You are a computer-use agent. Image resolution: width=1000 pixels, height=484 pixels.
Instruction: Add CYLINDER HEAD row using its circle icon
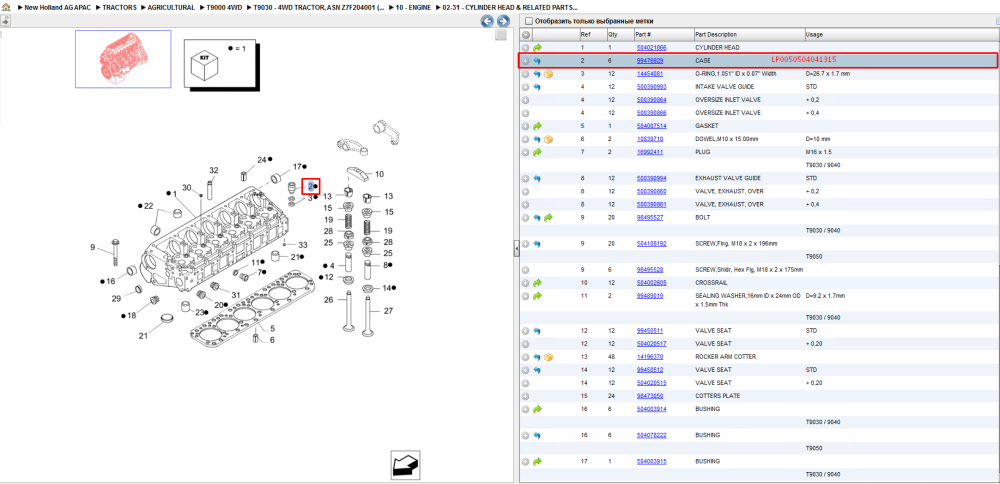[x=526, y=48]
